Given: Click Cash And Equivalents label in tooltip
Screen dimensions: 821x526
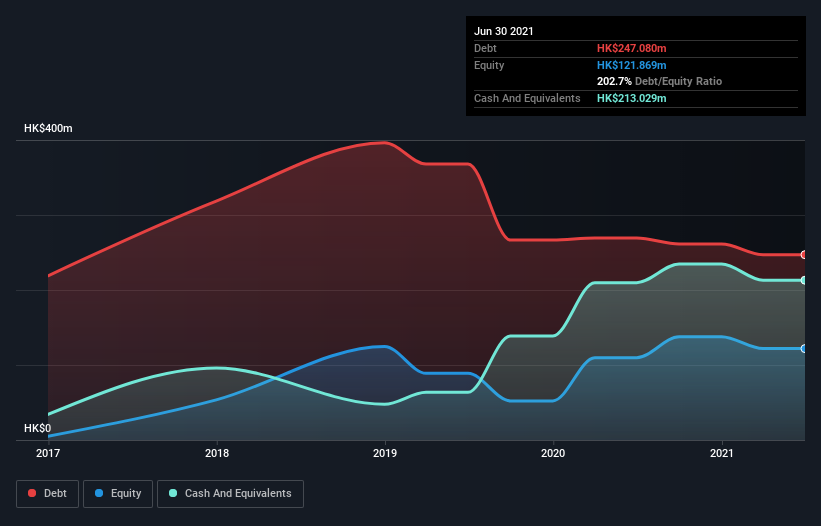Looking at the screenshot, I should (527, 98).
